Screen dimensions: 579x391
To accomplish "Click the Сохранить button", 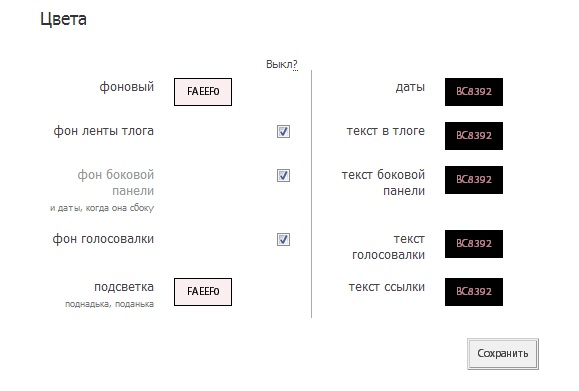I will point(503,353).
